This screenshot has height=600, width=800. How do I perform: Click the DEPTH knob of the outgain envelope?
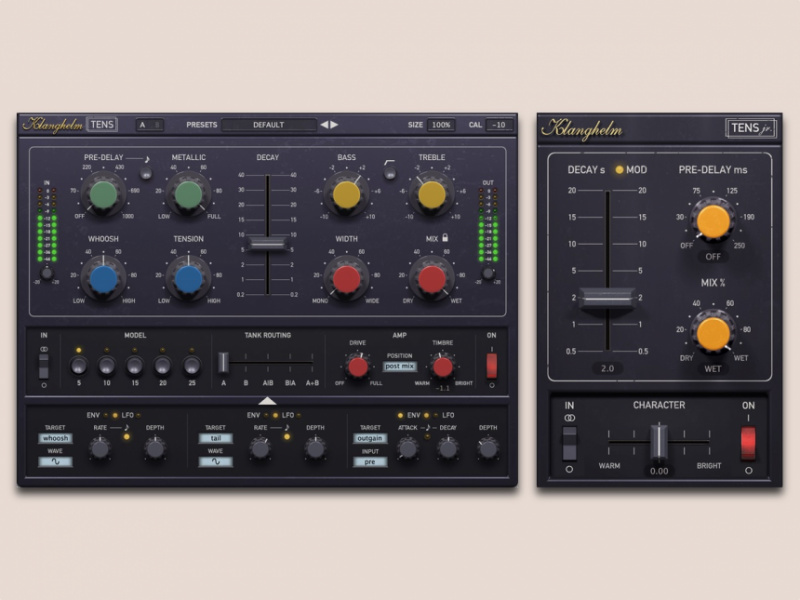(488, 449)
